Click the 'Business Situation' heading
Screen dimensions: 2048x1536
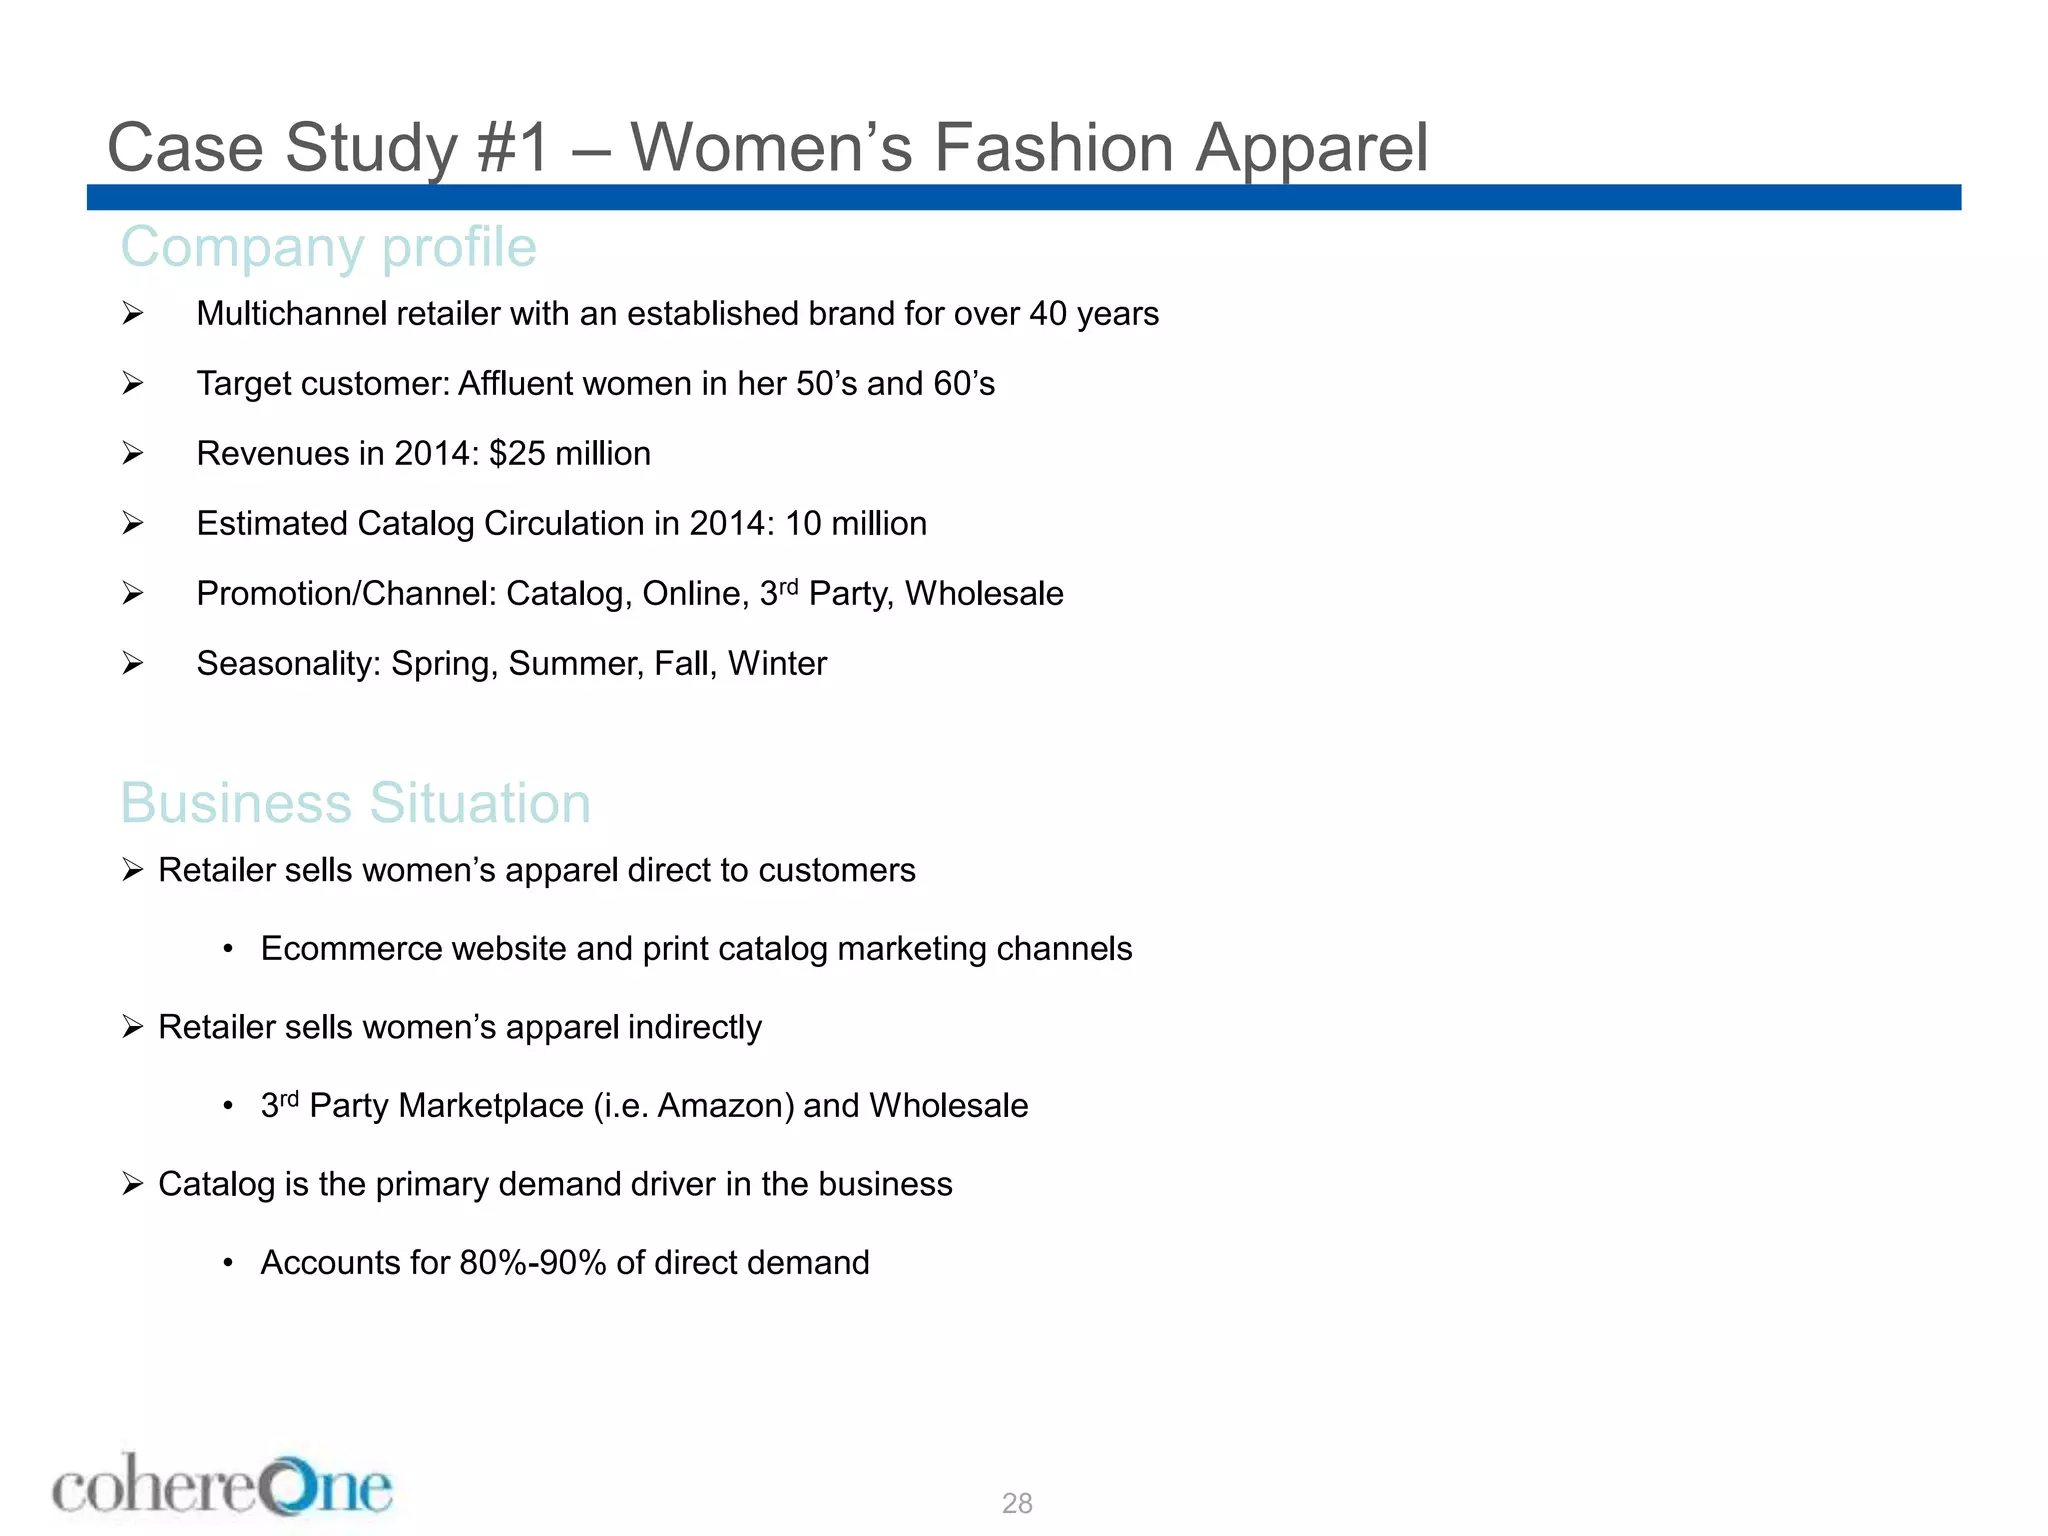355,802
